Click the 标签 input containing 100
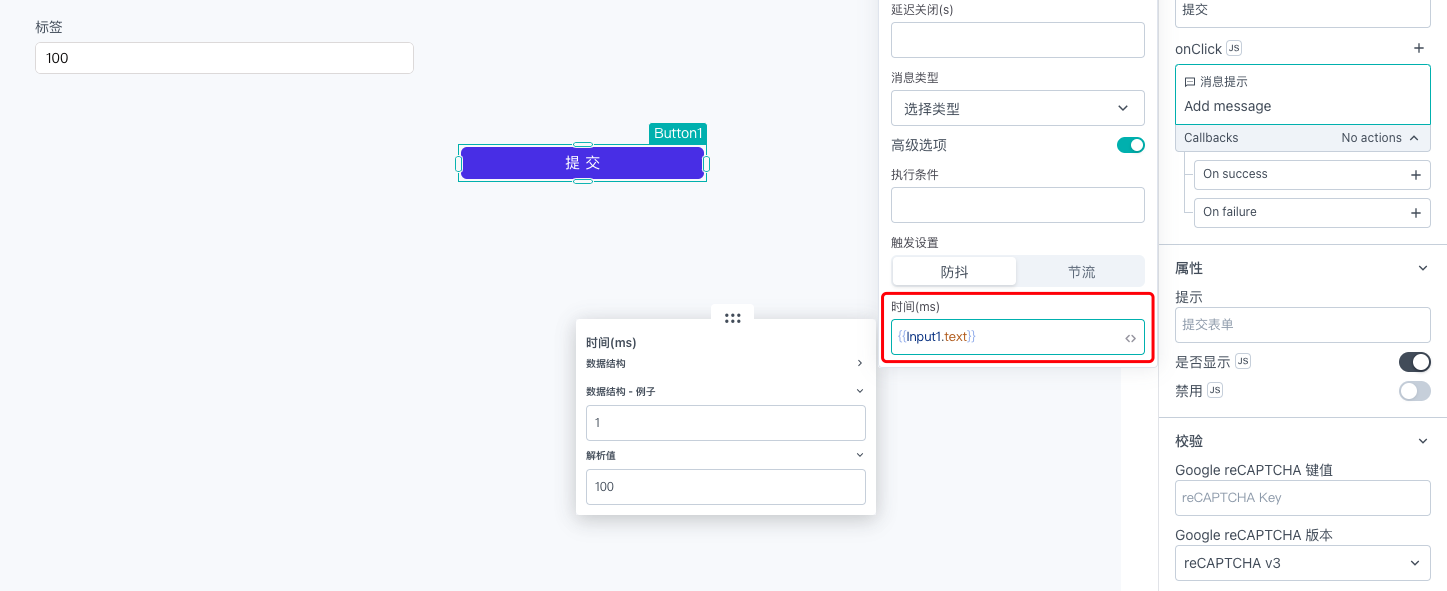Screen dimensions: 1447x591 click(x=224, y=58)
